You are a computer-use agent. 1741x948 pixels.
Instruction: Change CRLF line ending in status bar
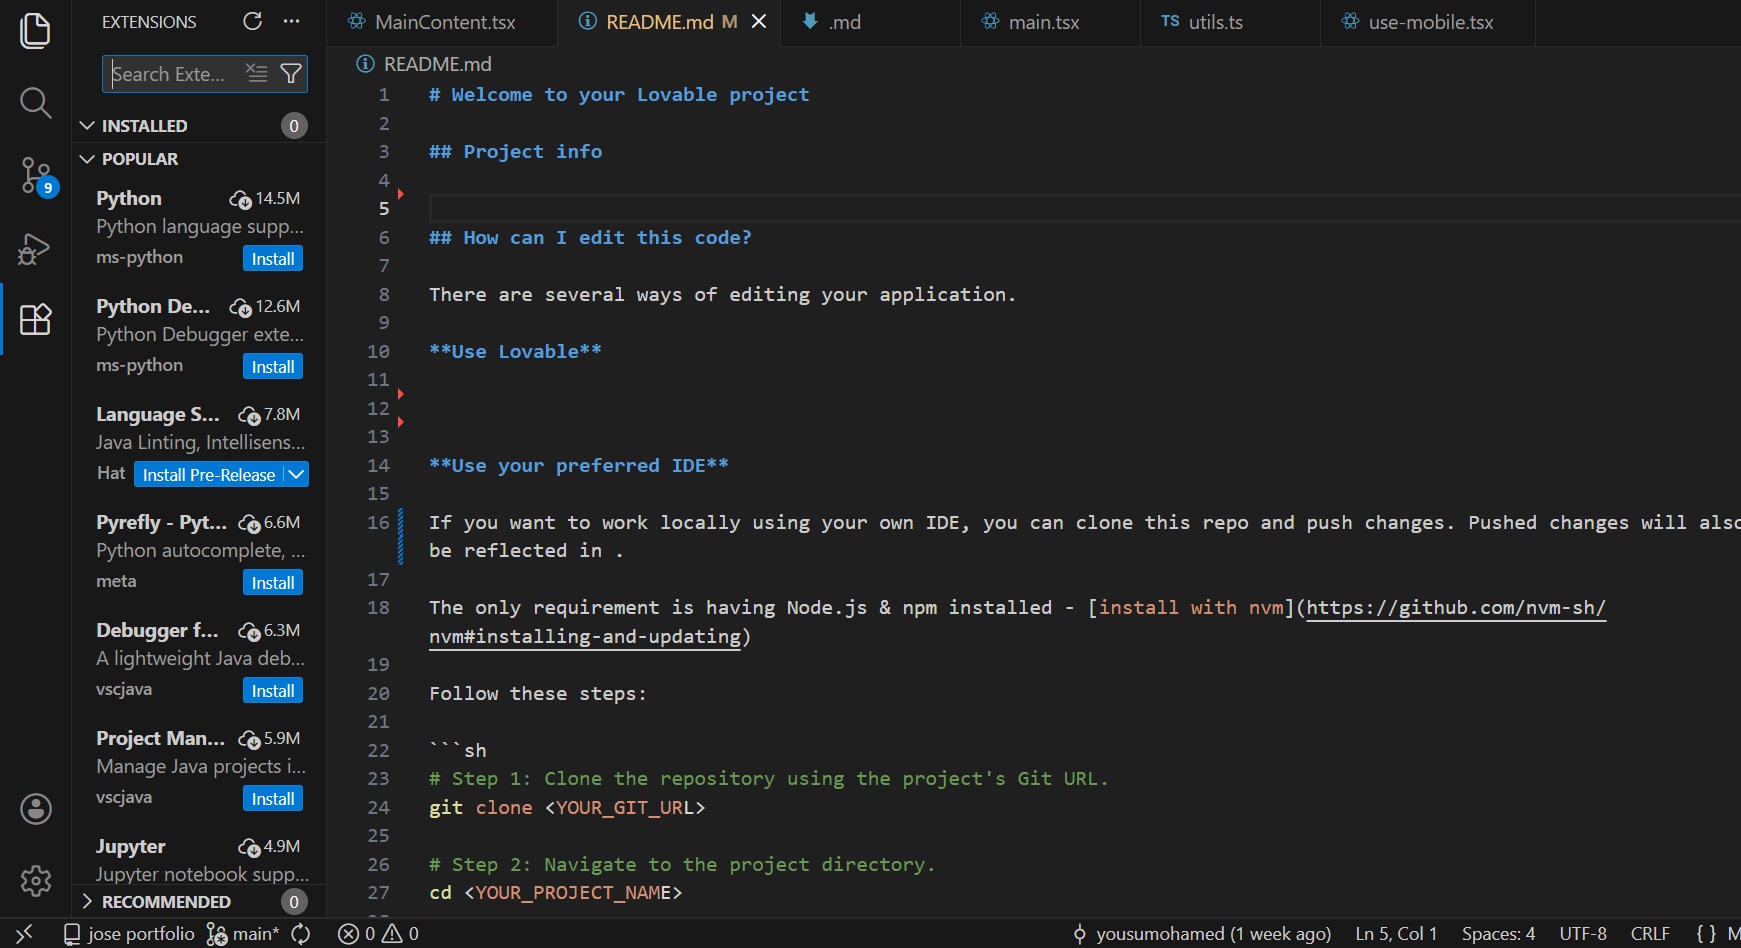coord(1649,934)
